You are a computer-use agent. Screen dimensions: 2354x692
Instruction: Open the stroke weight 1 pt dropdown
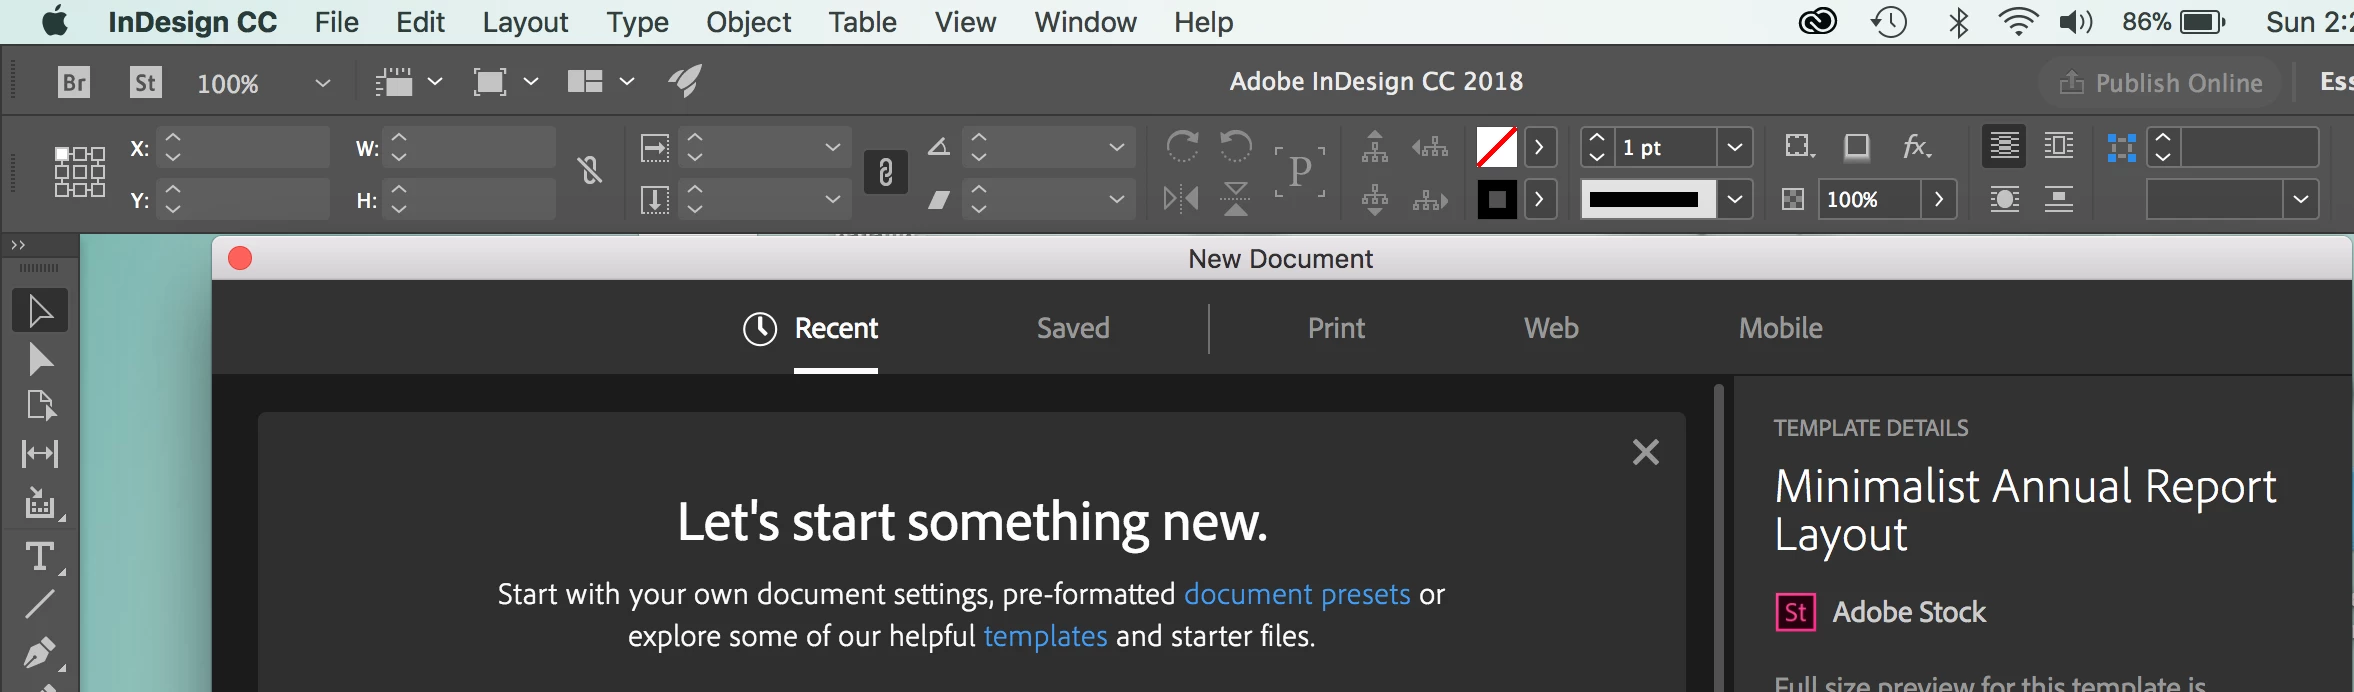[x=1735, y=147]
